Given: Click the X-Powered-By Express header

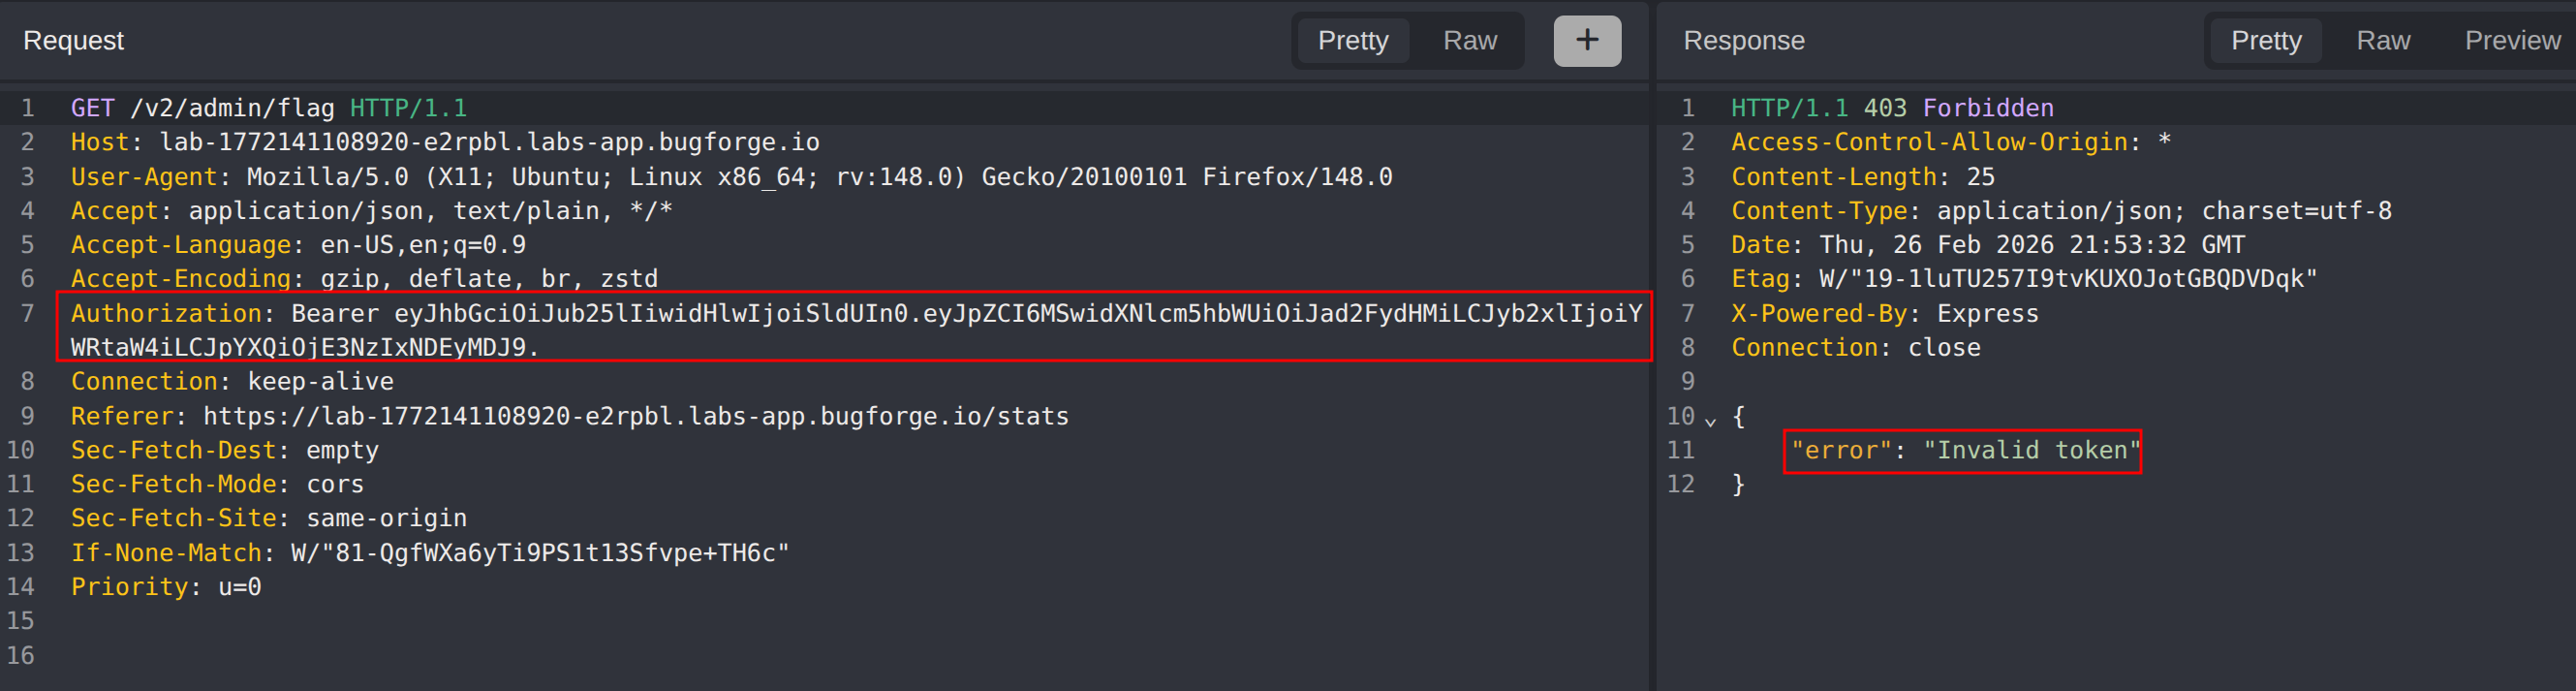Looking at the screenshot, I should point(1884,314).
